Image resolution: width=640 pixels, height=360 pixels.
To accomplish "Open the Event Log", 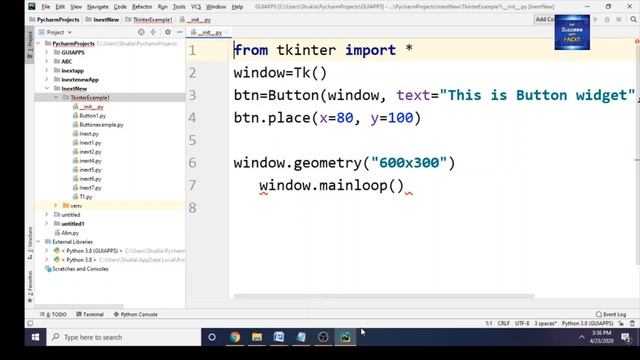I will [611, 314].
